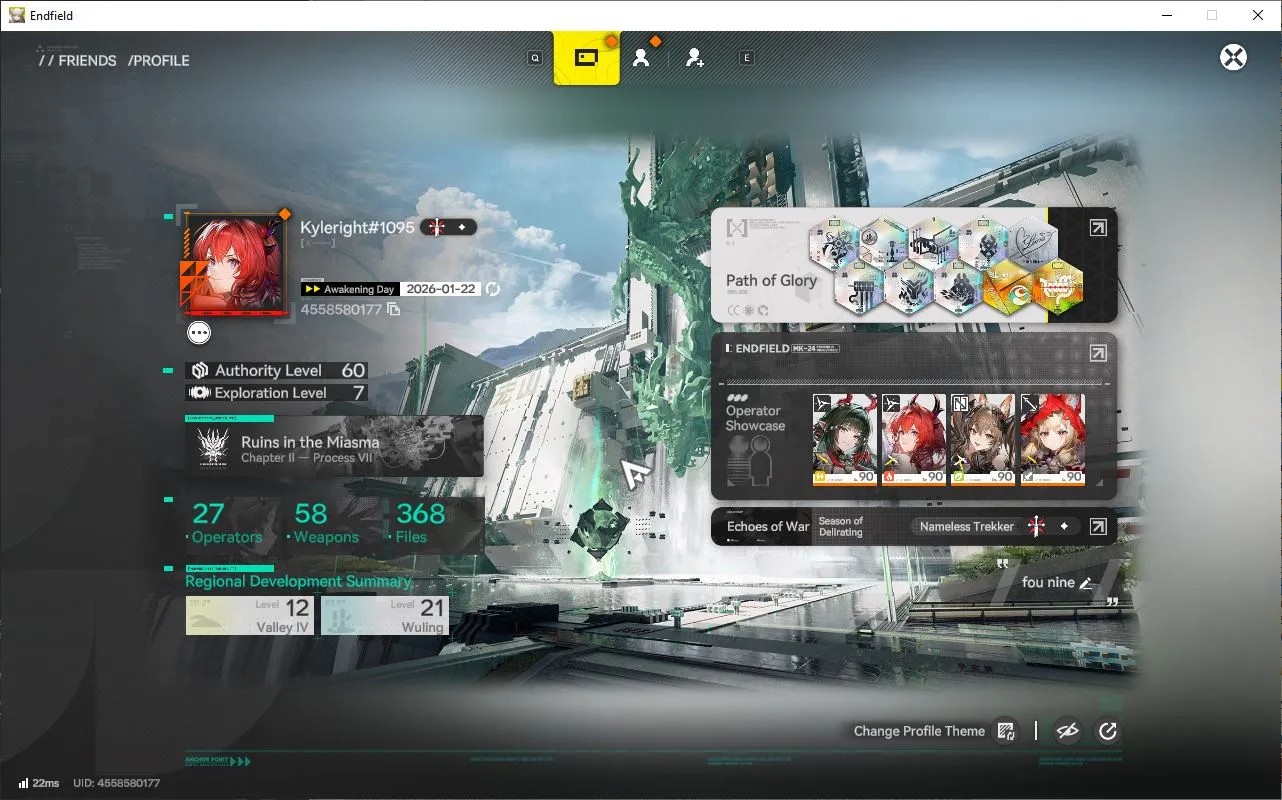Viewport: 1282px width, 800px height.
Task: Open the Profile card tab
Action: (587, 58)
